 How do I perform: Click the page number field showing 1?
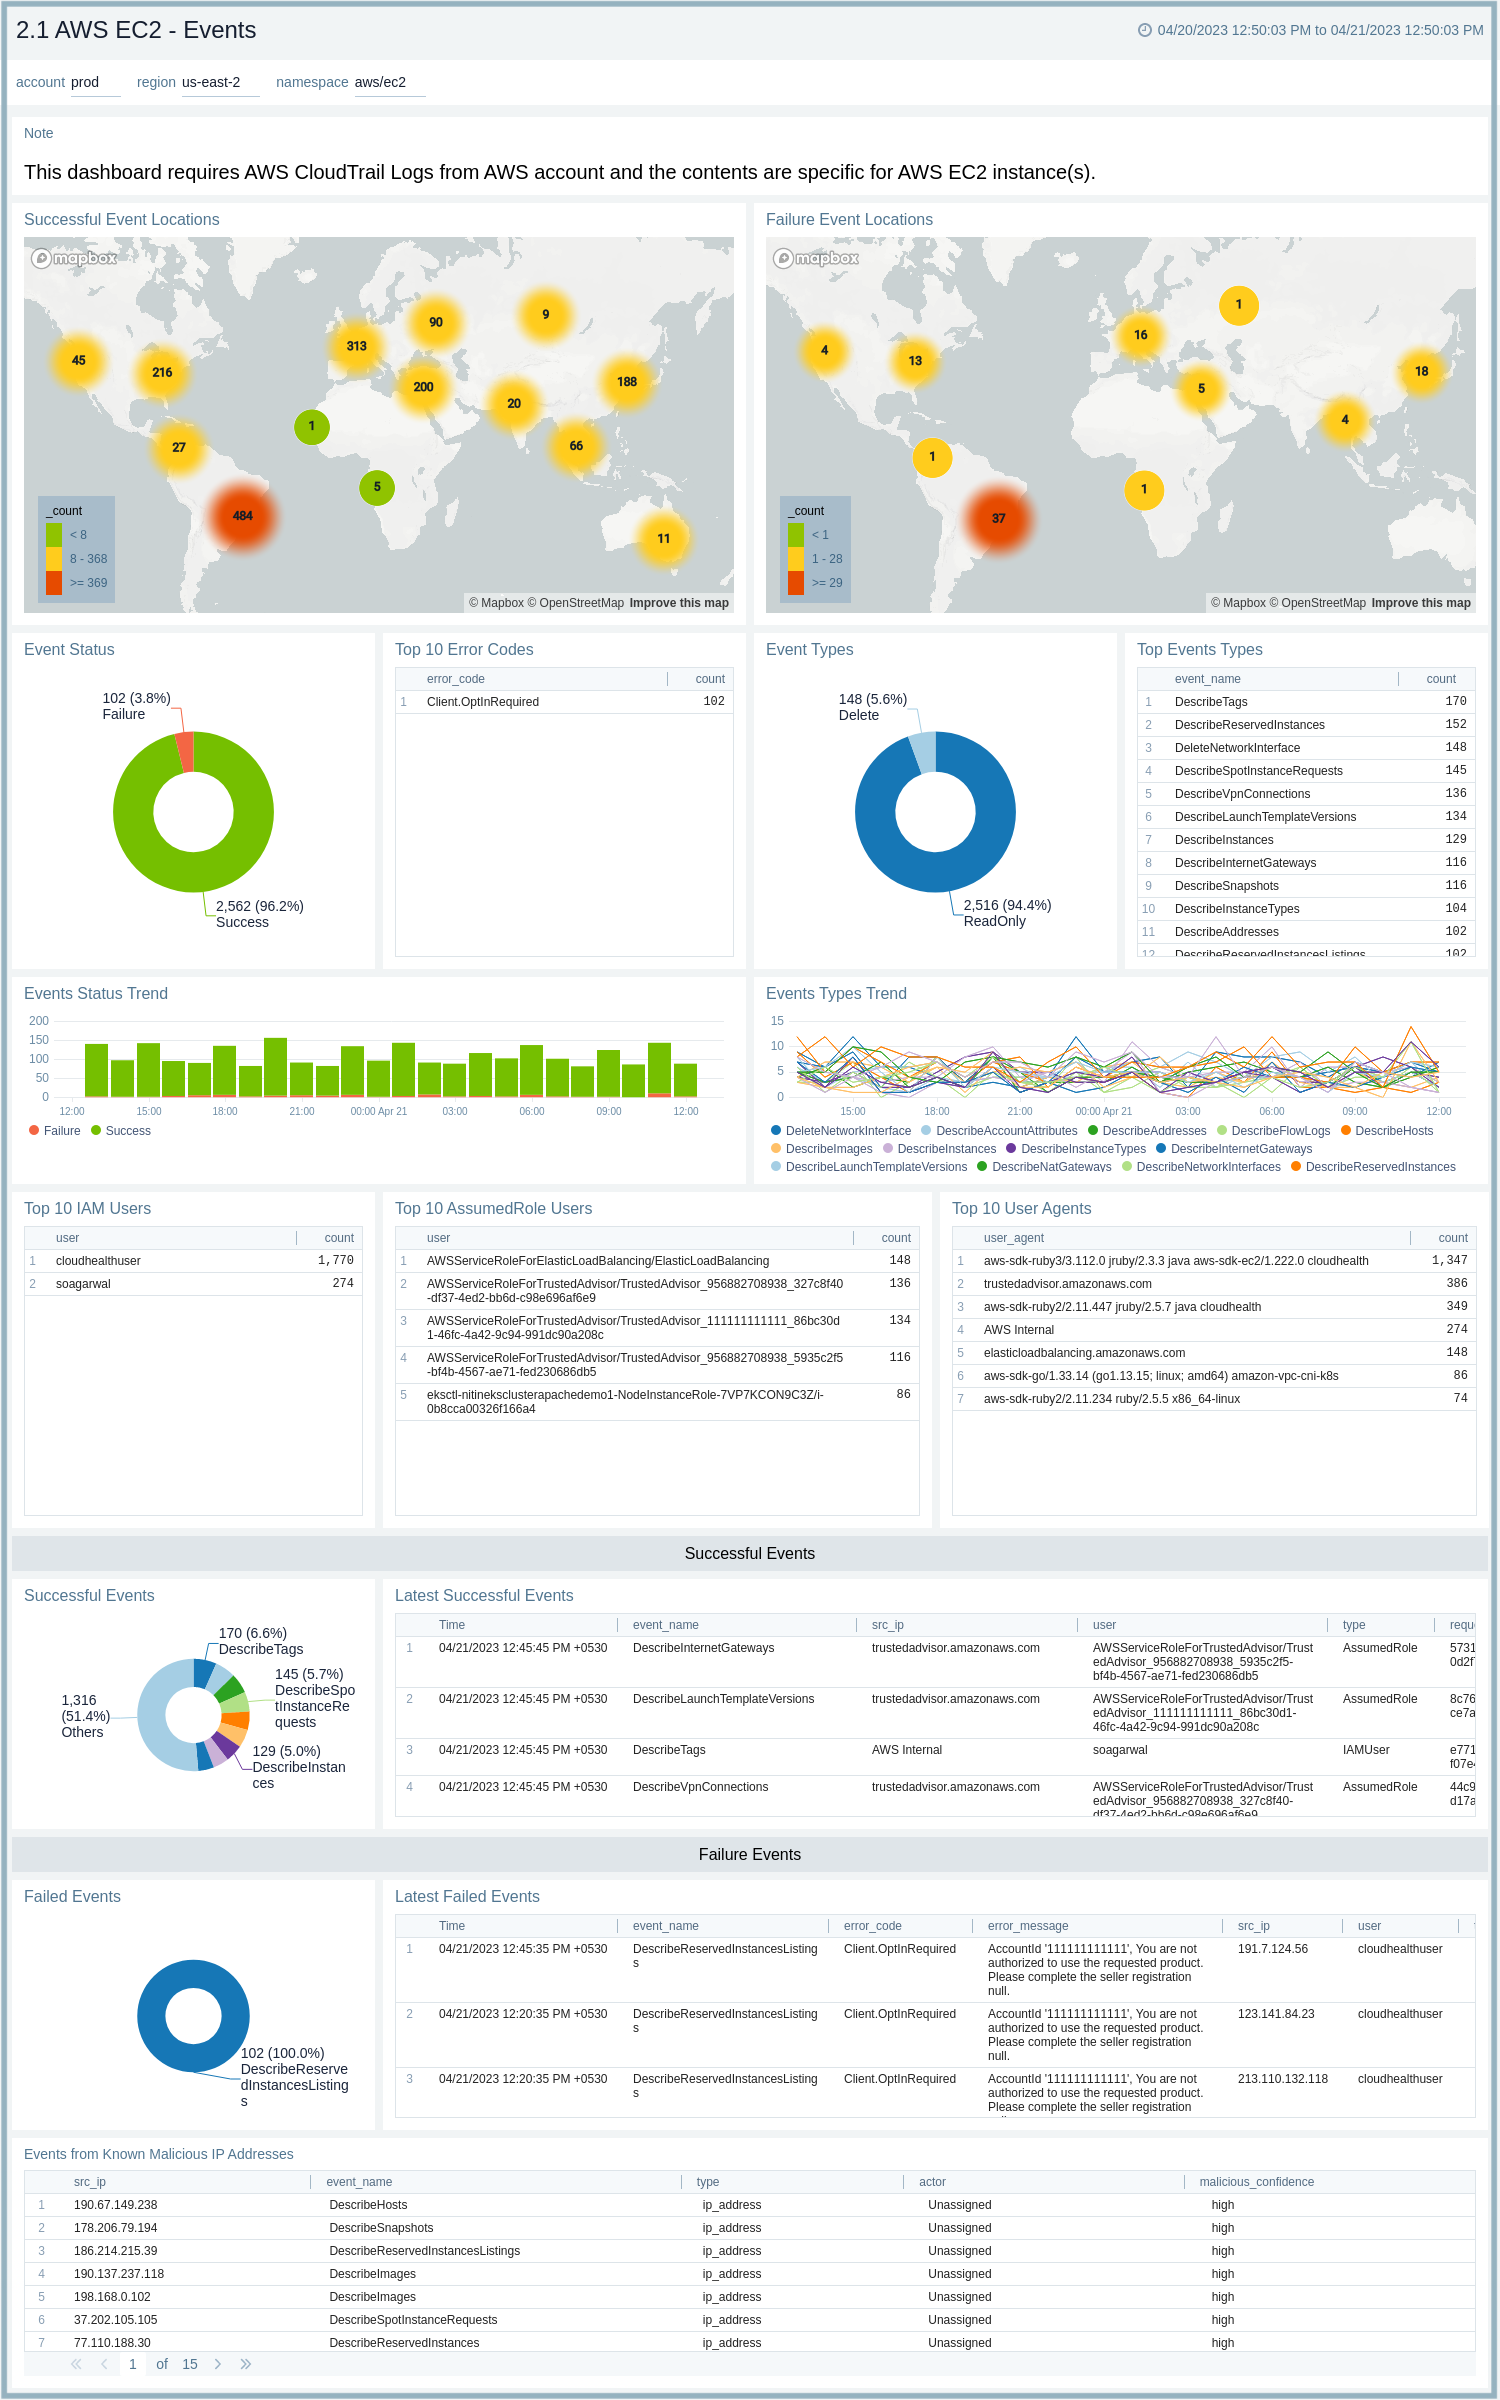(132, 2364)
